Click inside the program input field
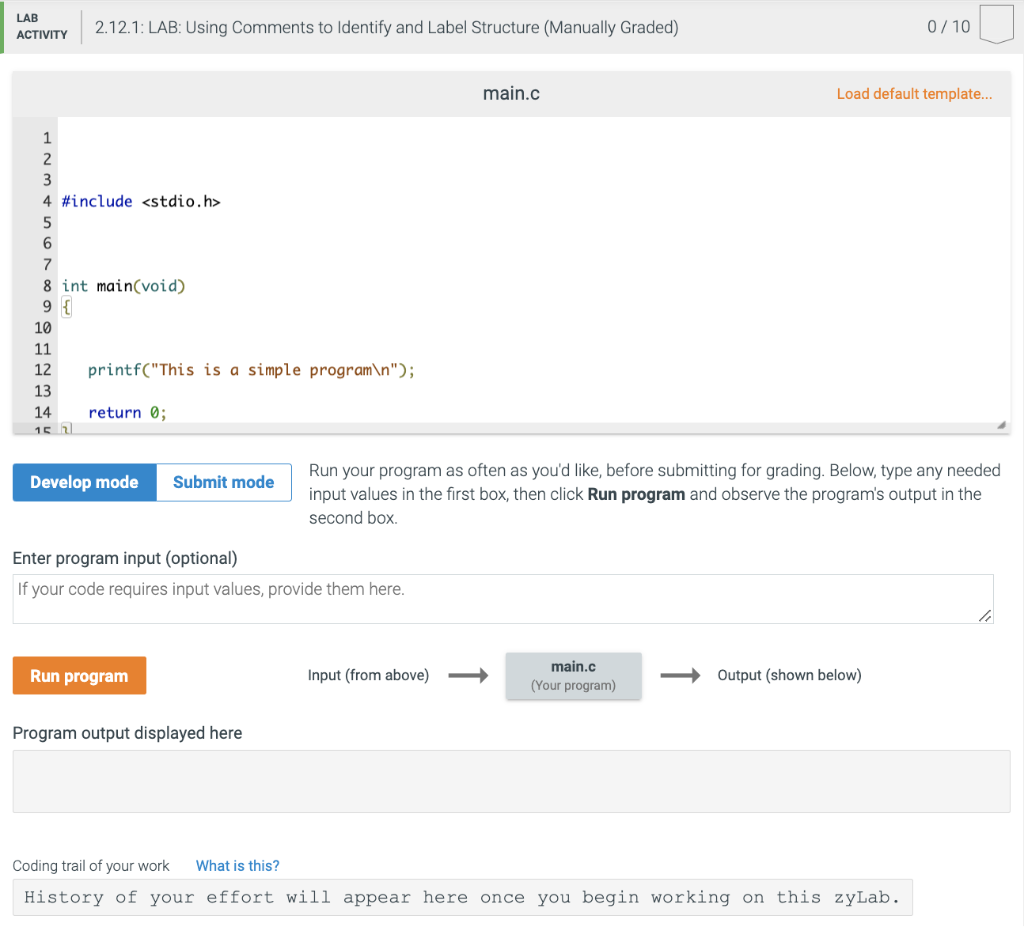Viewport: 1024px width, 946px height. tap(500, 597)
